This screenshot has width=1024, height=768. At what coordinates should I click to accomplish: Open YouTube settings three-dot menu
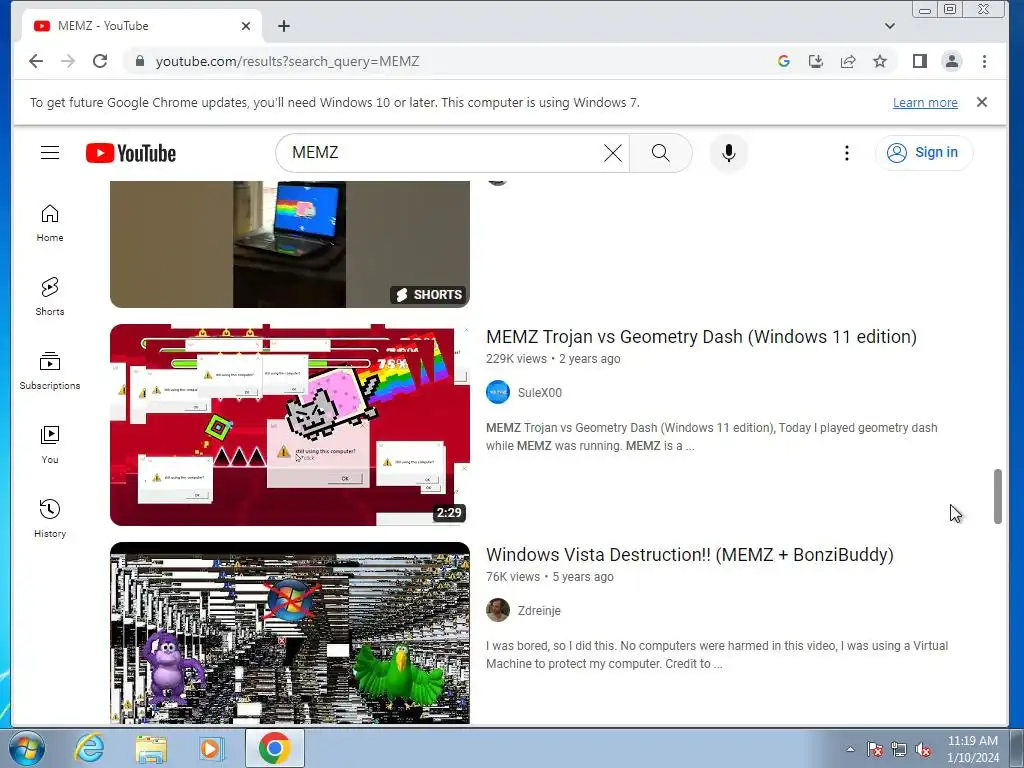pos(846,153)
